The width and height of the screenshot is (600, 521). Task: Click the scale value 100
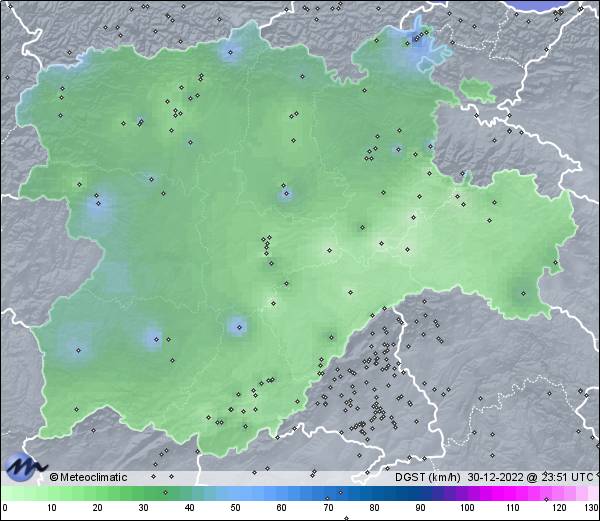[x=467, y=508]
